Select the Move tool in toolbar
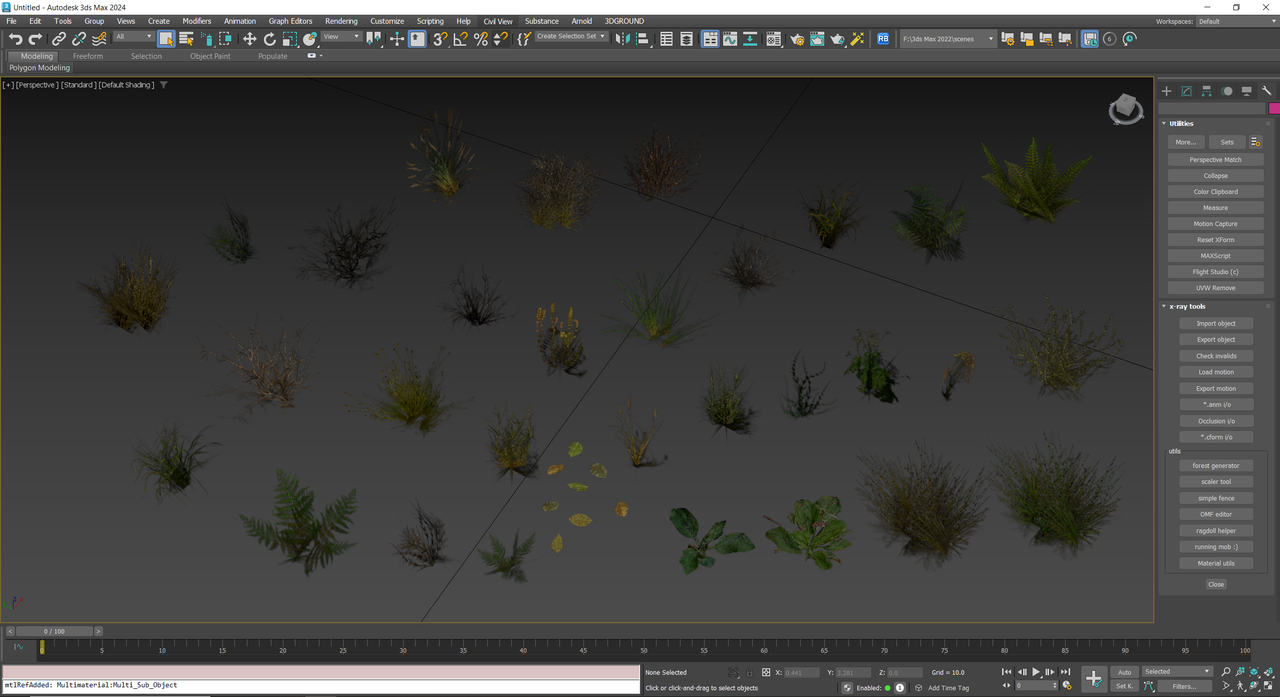Viewport: 1280px width, 697px height. [249, 39]
